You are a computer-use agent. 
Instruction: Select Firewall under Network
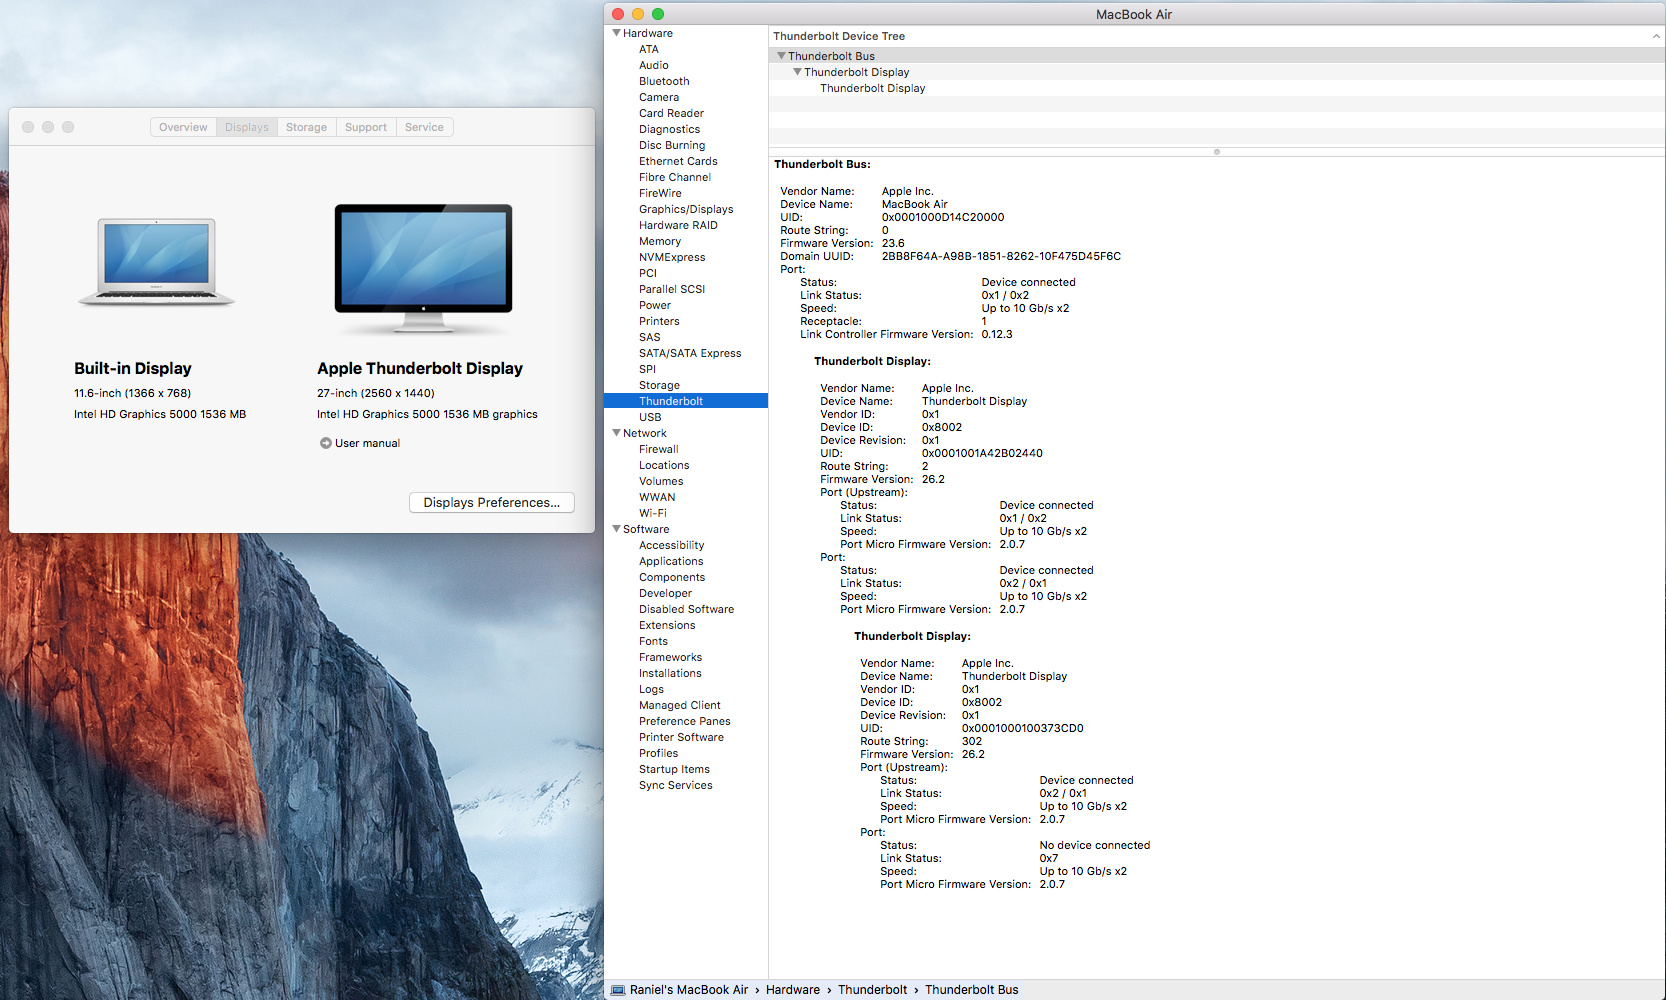click(x=658, y=449)
